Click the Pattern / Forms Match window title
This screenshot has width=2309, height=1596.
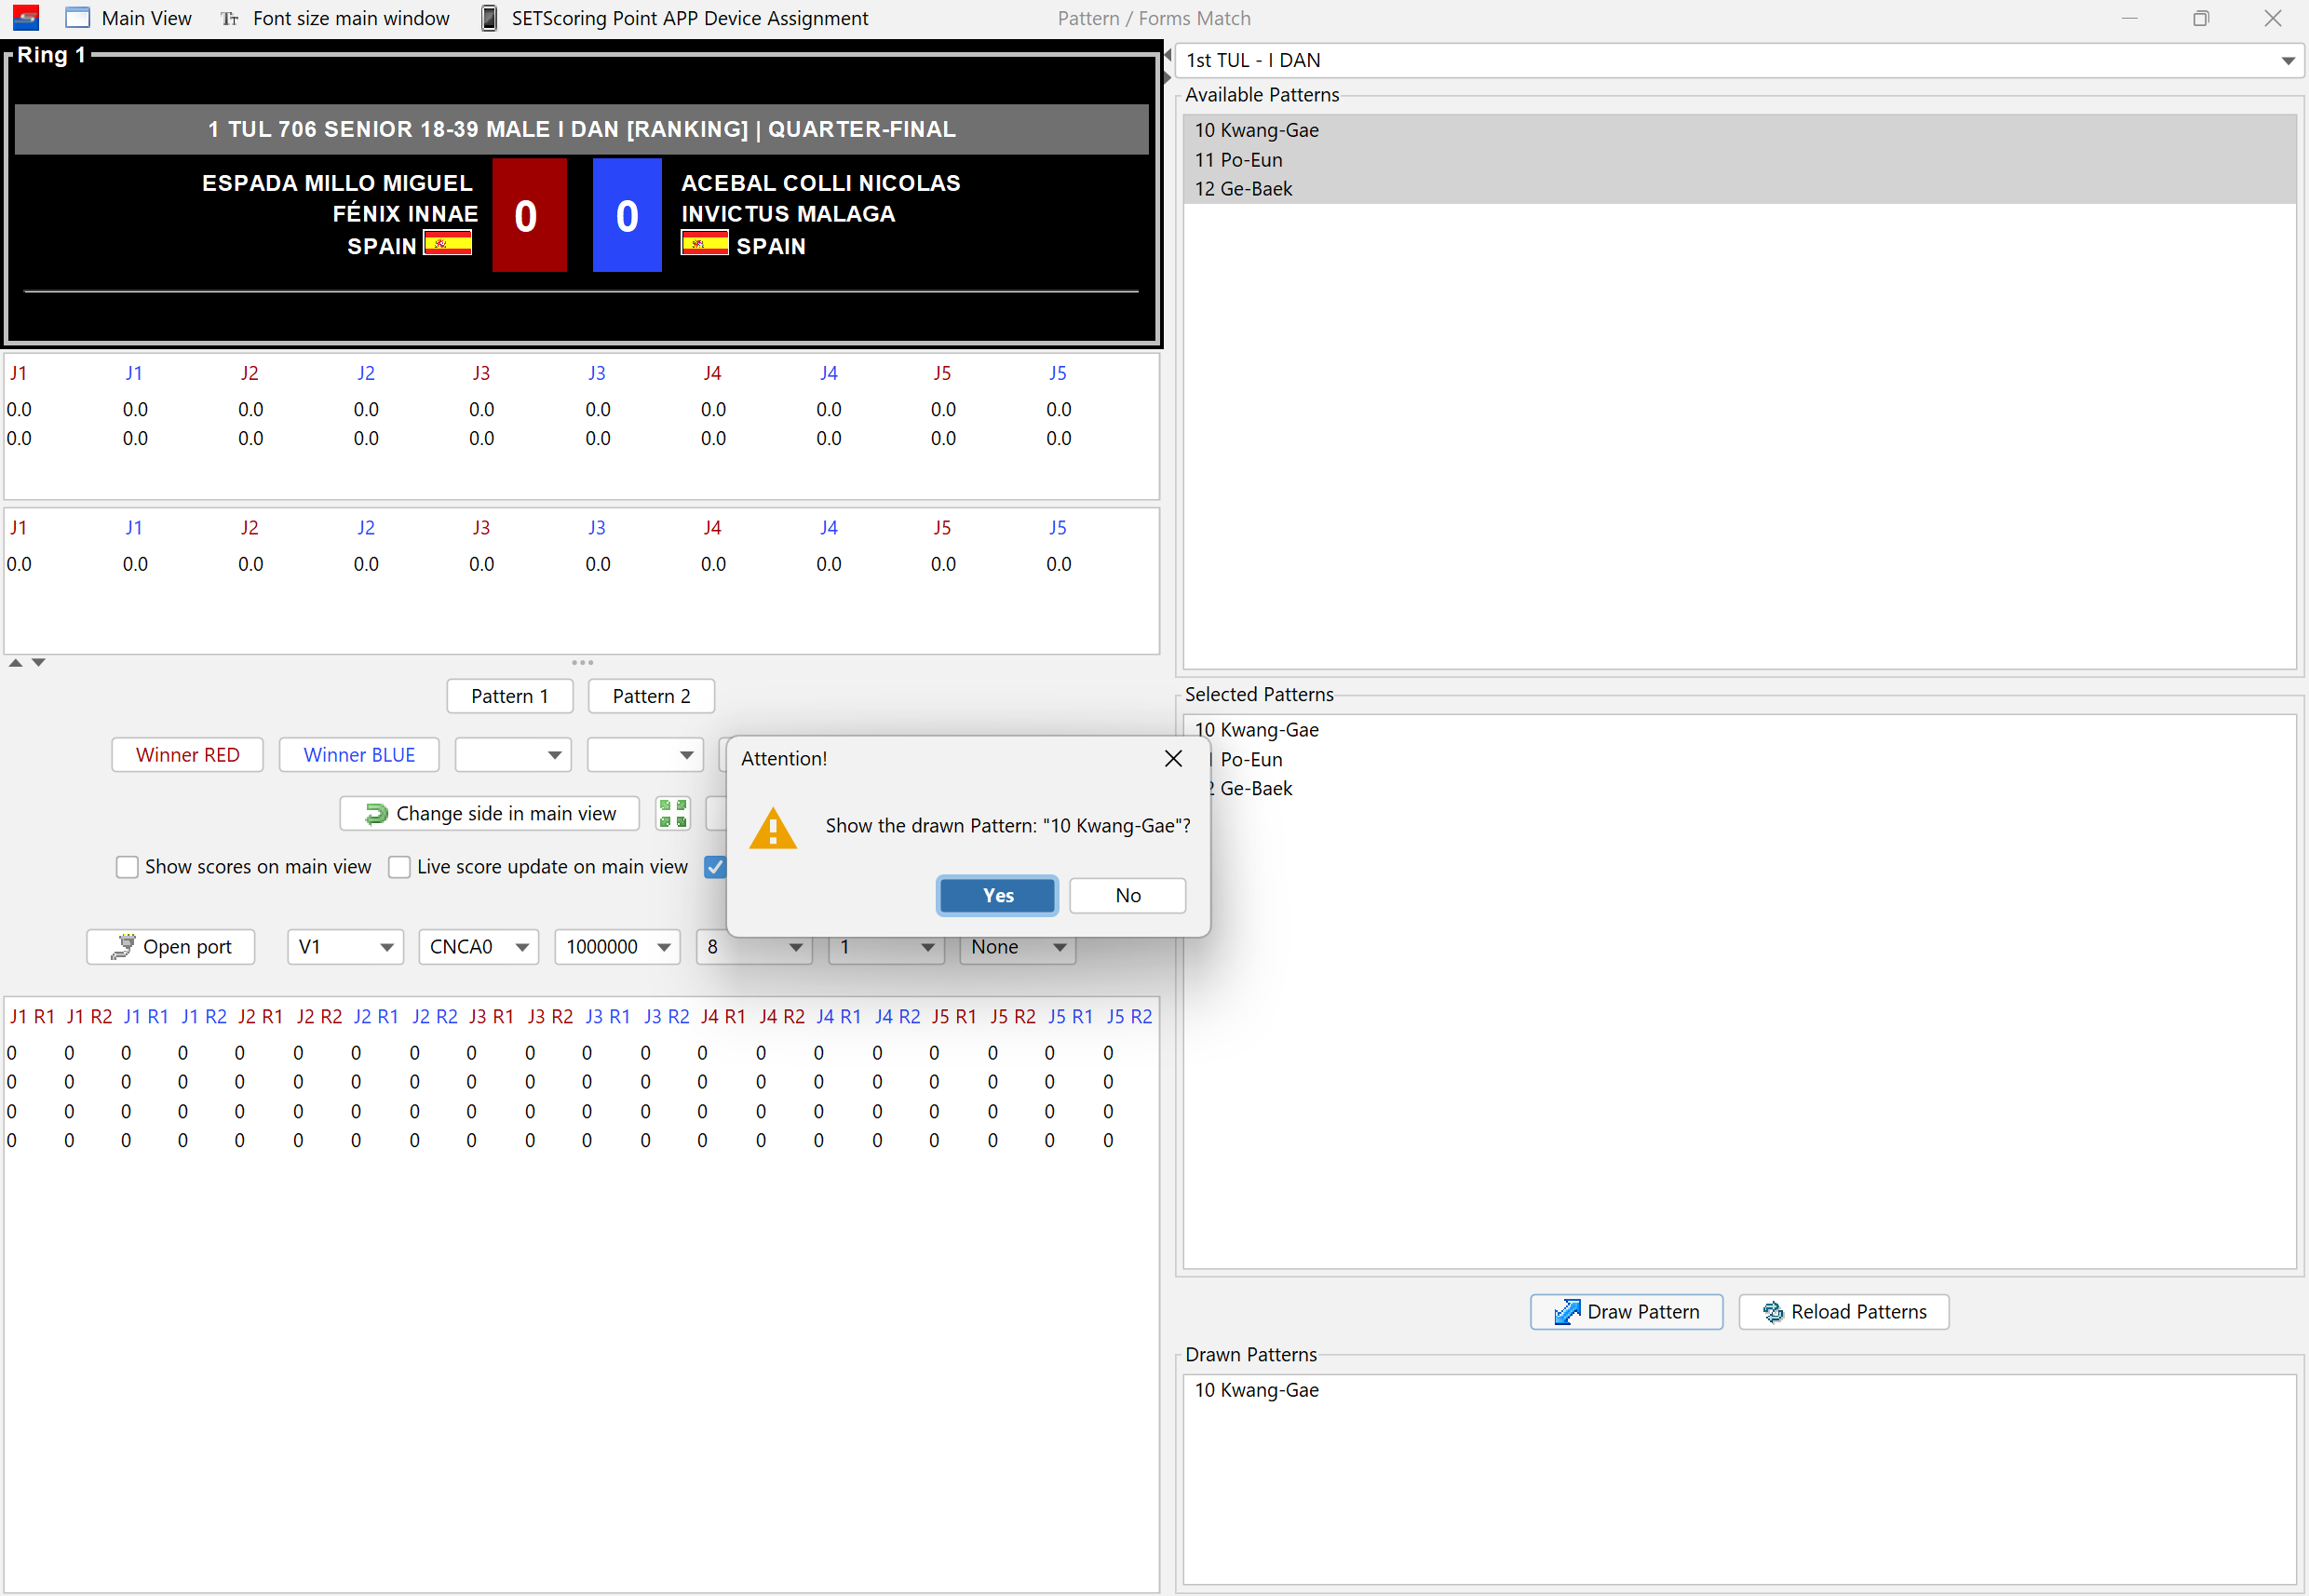[1154, 18]
